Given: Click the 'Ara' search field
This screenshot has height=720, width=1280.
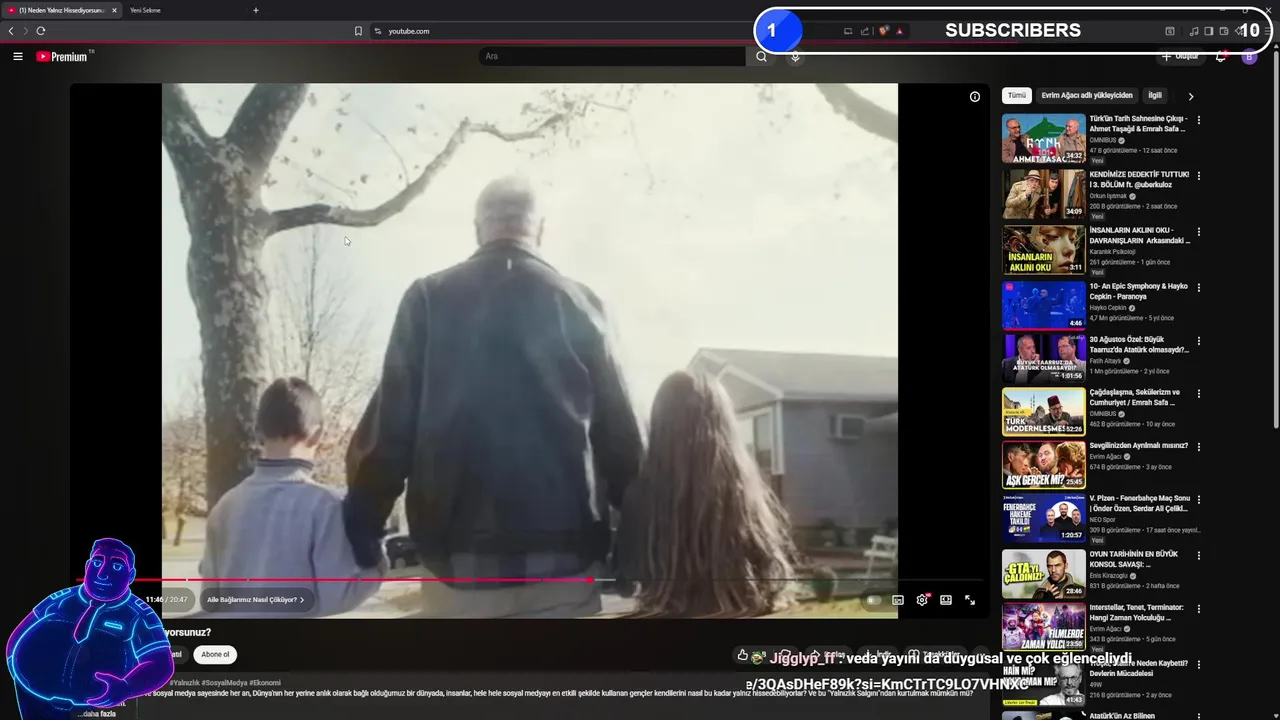Looking at the screenshot, I should coord(612,56).
